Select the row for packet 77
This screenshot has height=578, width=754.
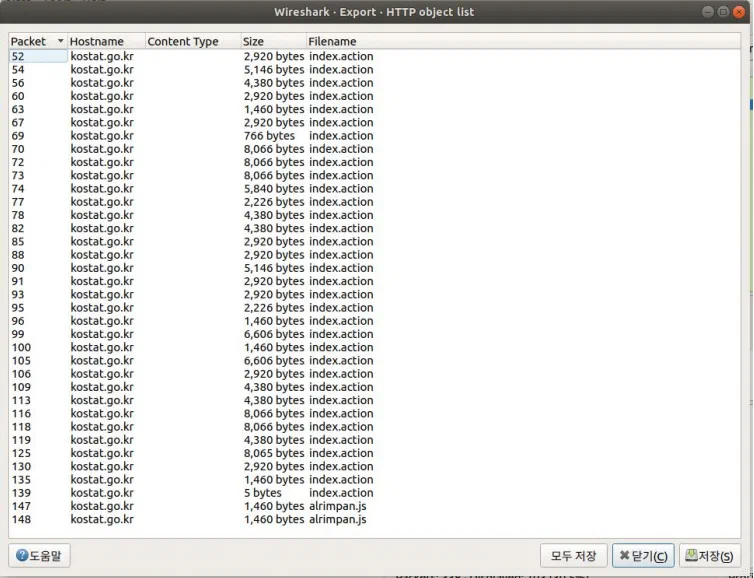(x=375, y=202)
